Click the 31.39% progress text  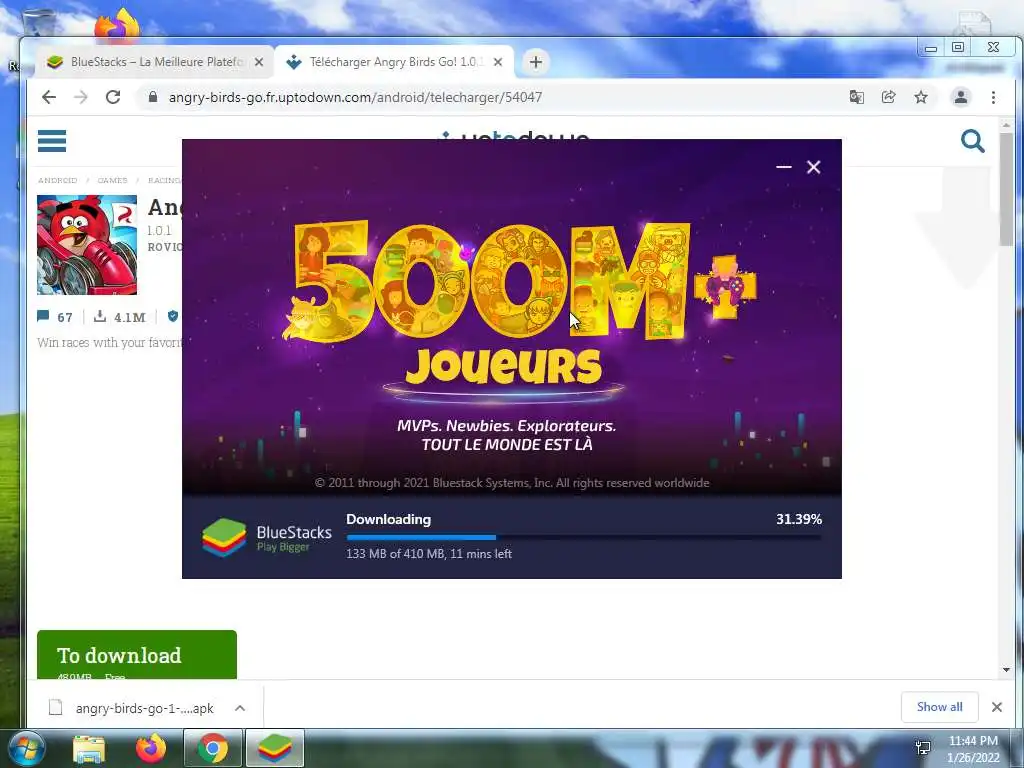click(x=799, y=519)
